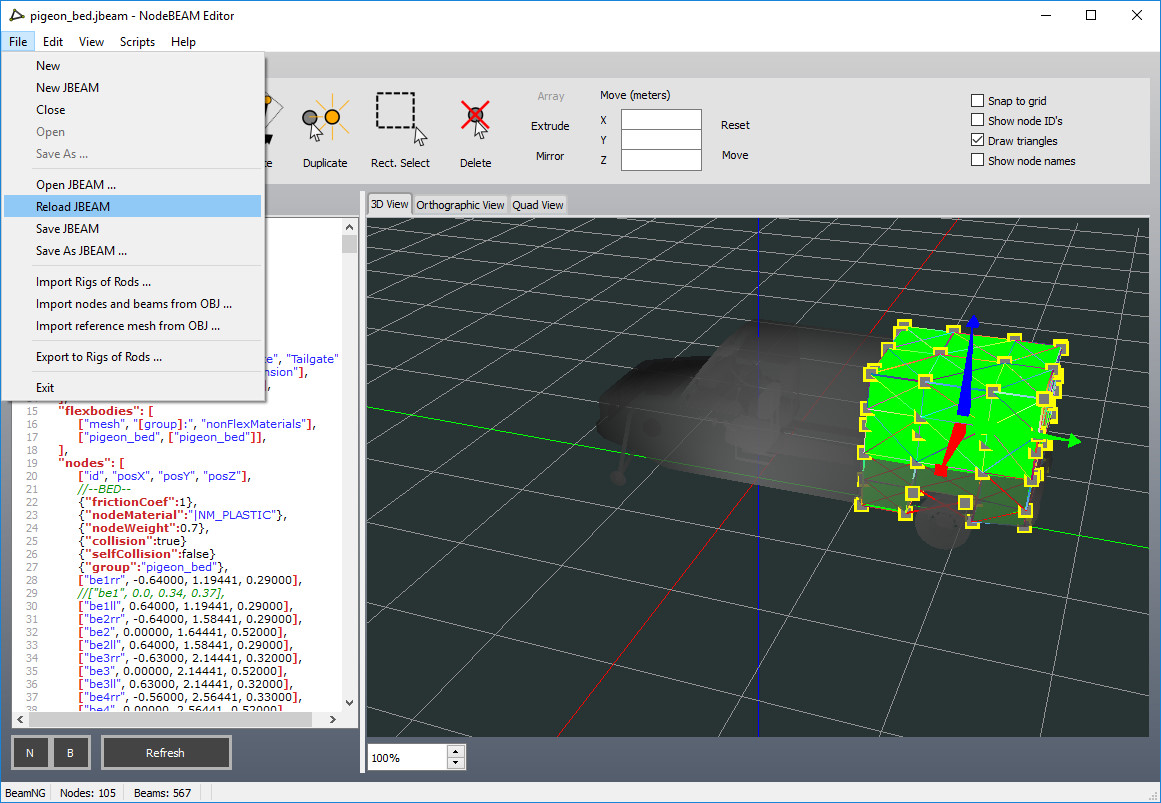
Task: Select Save As JBEAM ... entry
Action: (x=133, y=251)
